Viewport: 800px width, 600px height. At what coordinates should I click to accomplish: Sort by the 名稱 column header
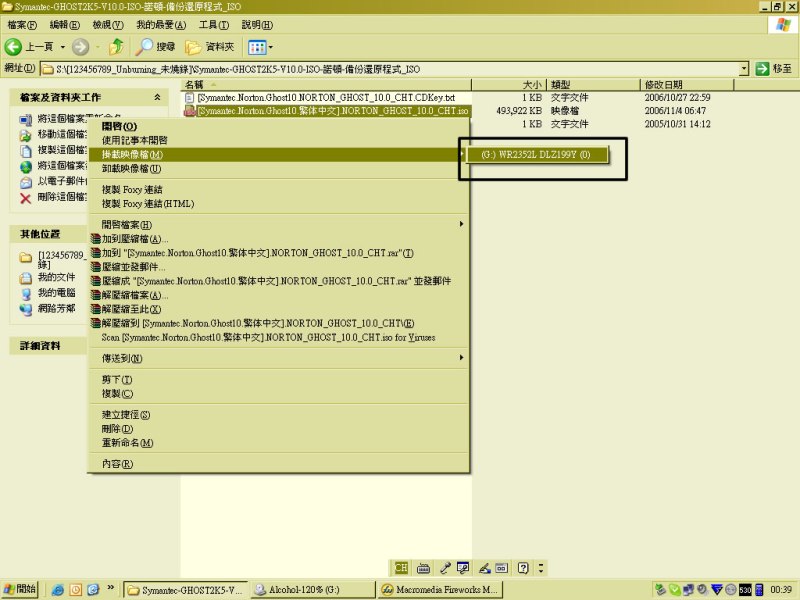click(326, 85)
